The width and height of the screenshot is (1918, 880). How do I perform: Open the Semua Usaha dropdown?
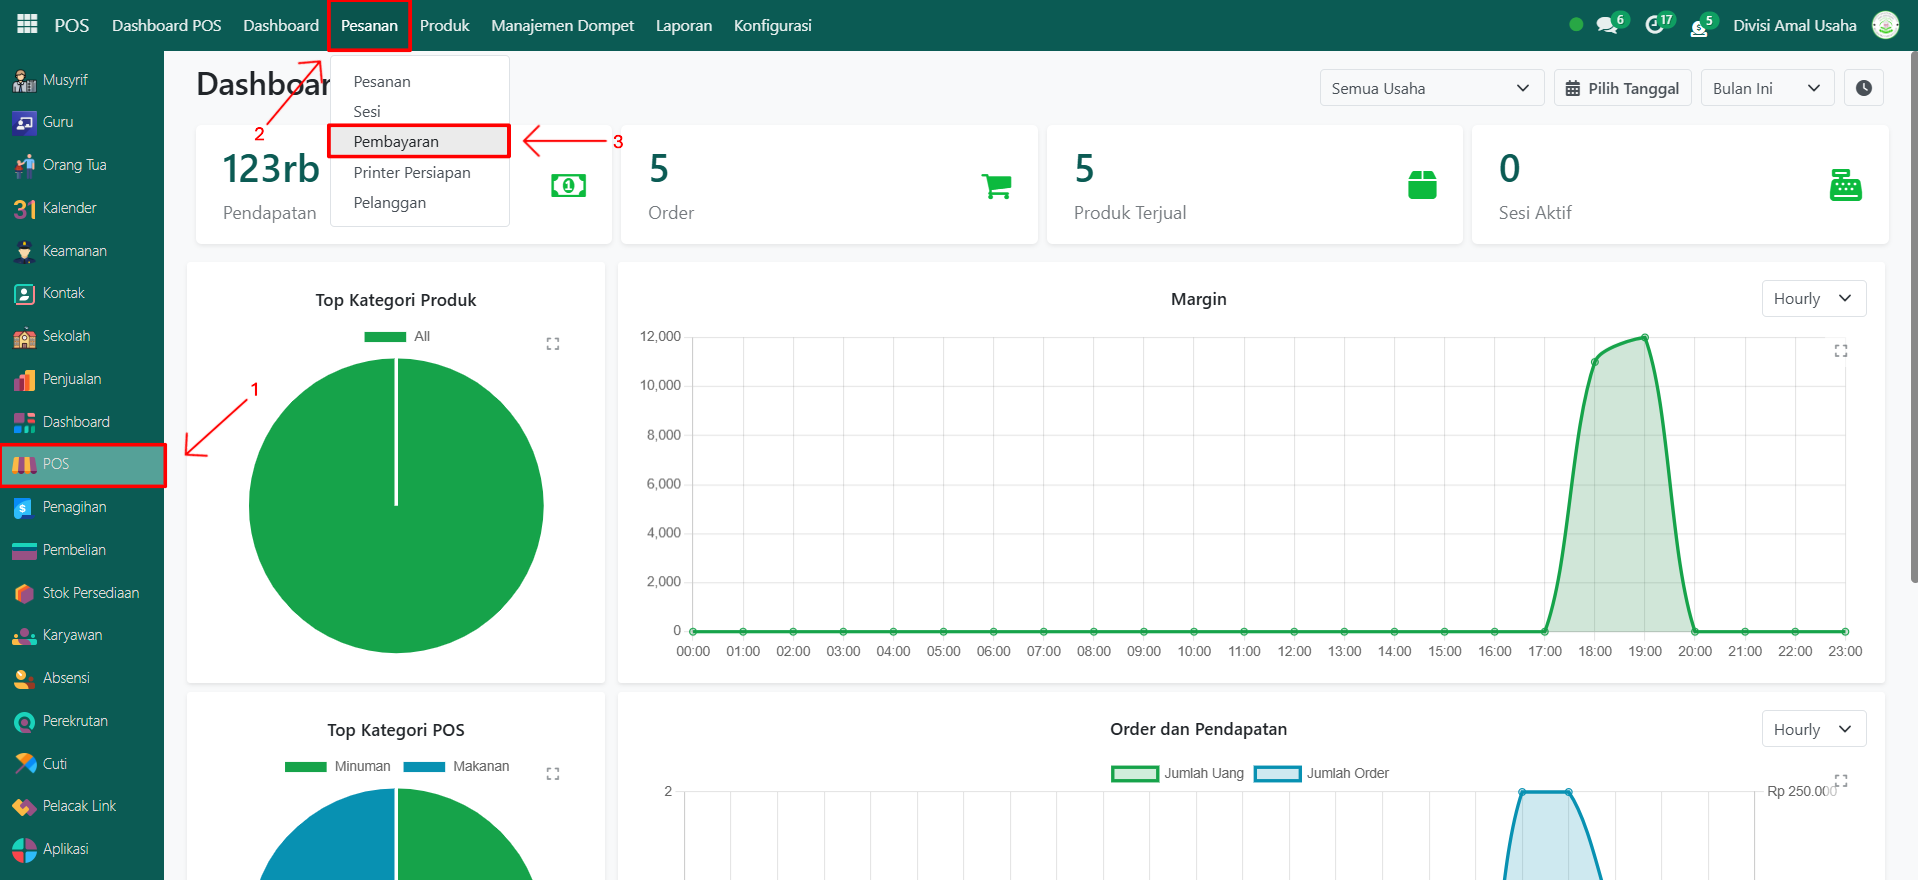click(1430, 88)
